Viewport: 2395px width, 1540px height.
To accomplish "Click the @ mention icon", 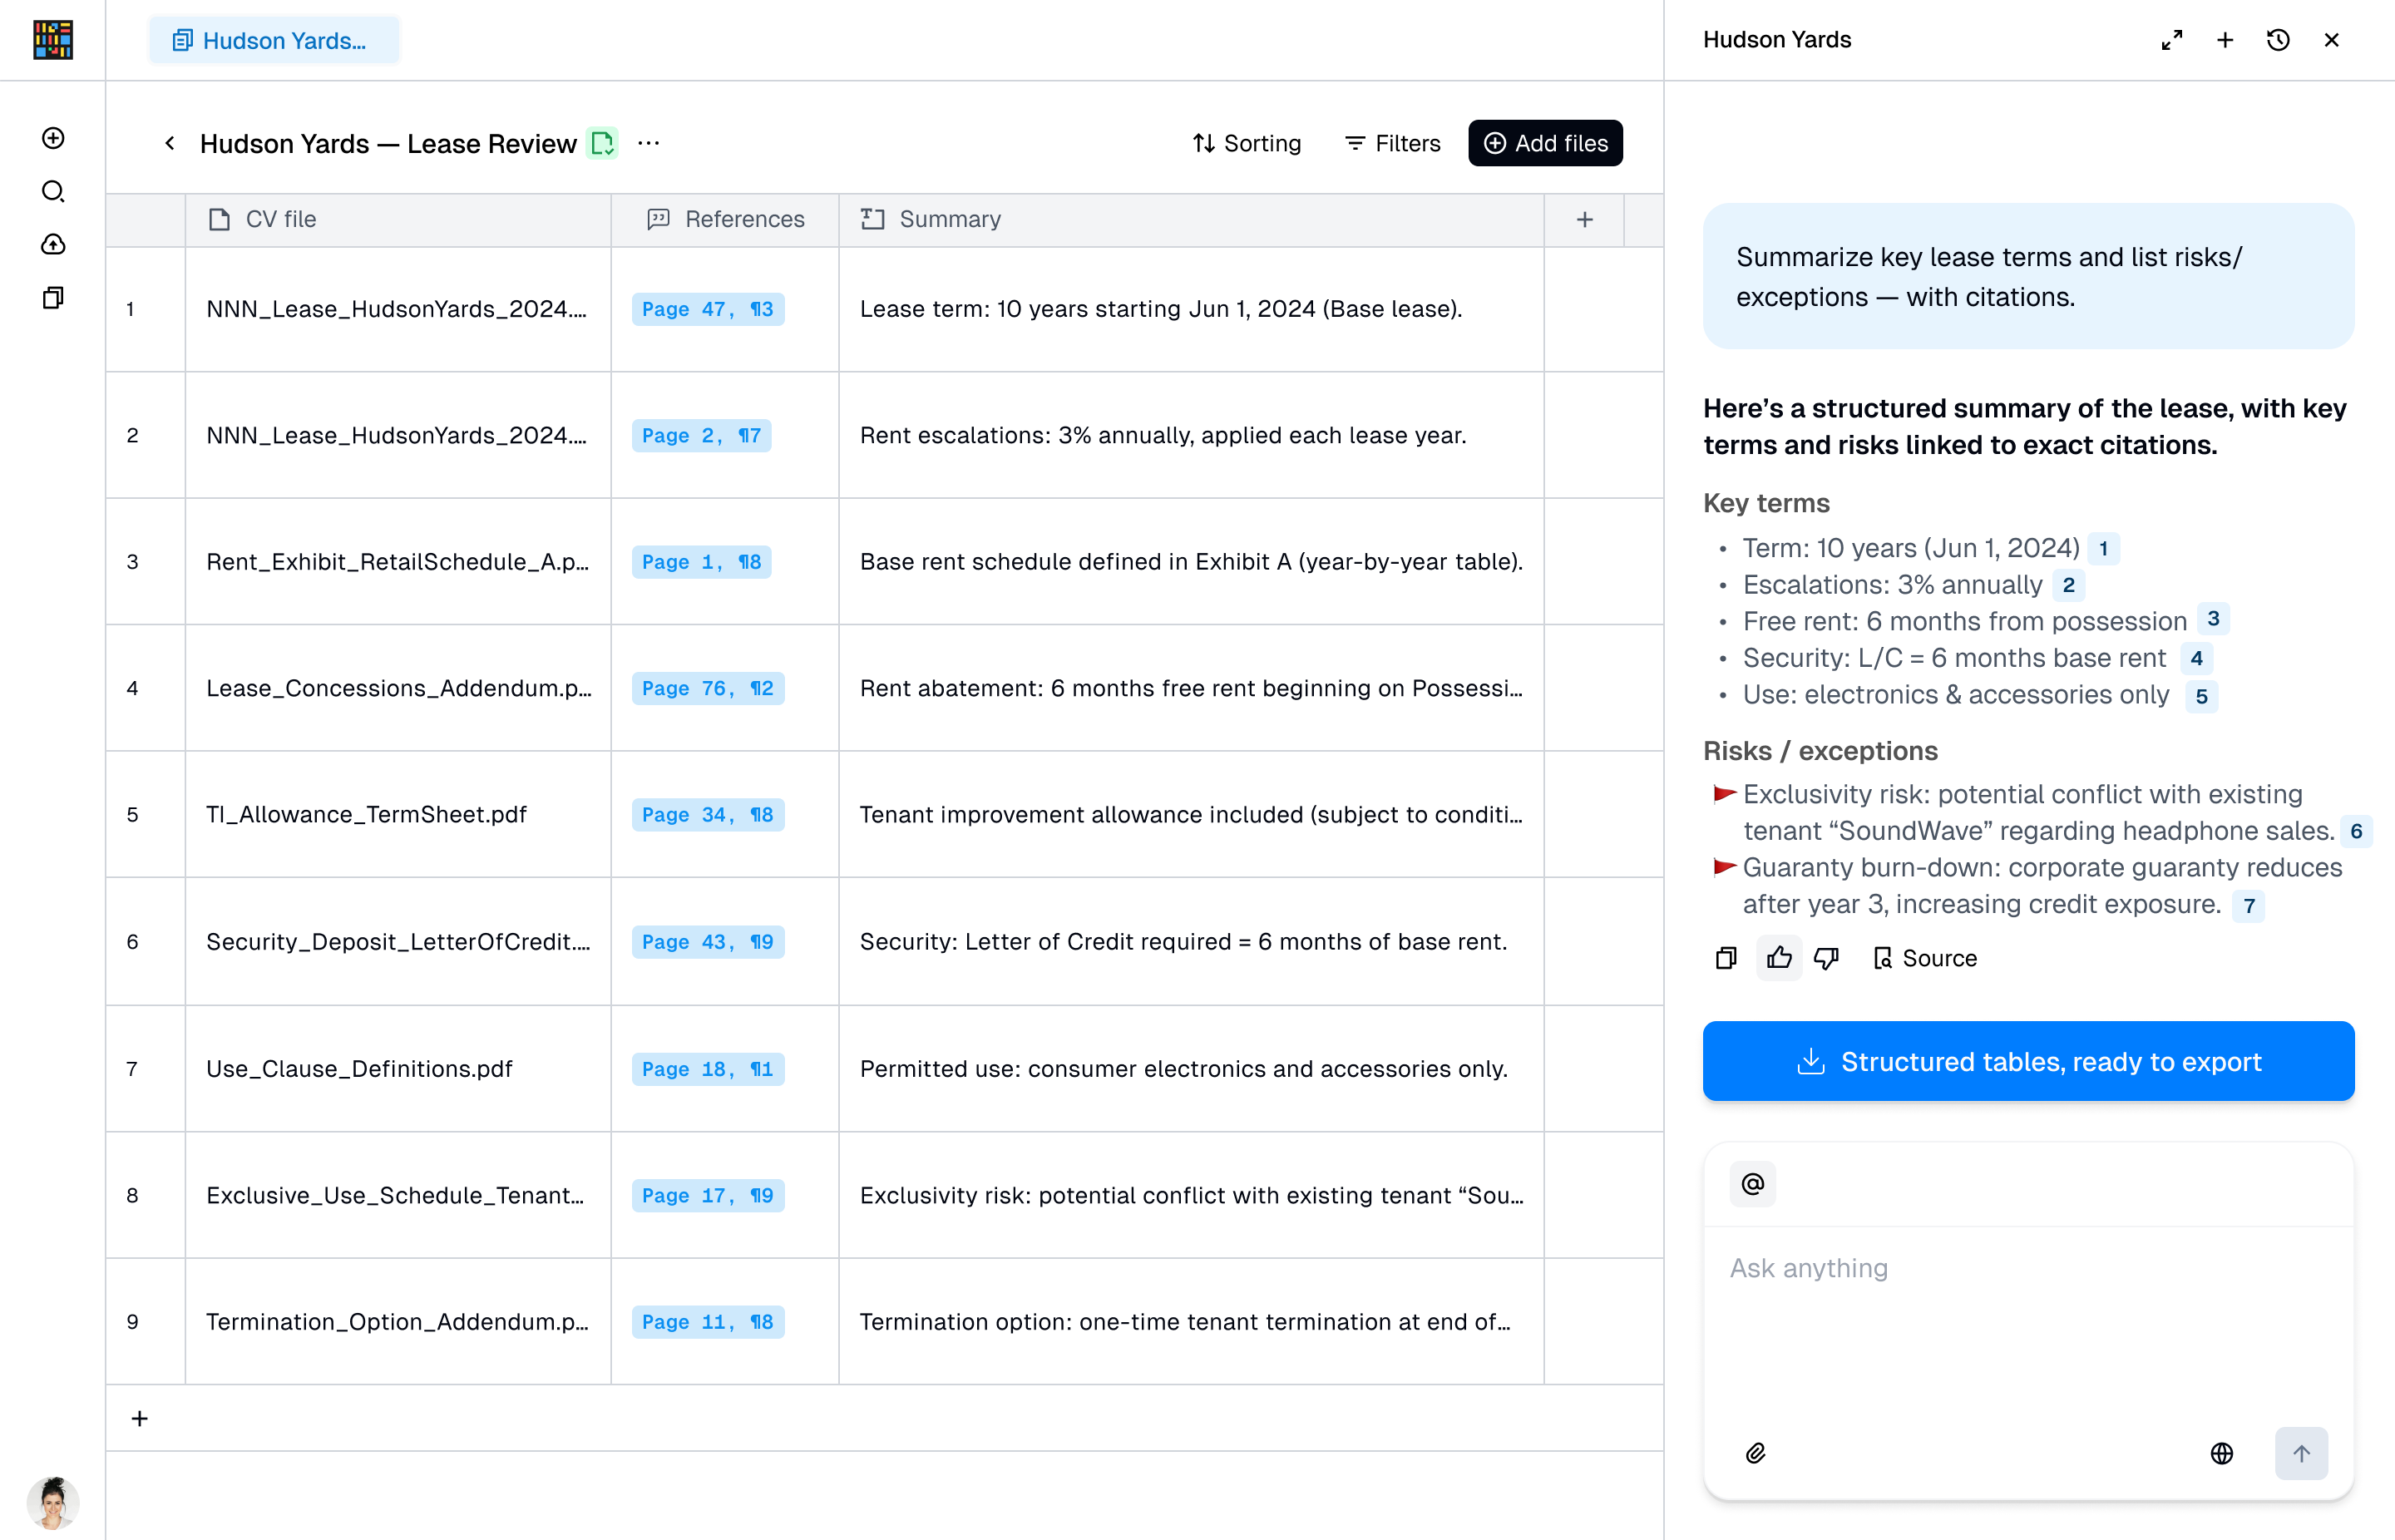I will 1752,1184.
